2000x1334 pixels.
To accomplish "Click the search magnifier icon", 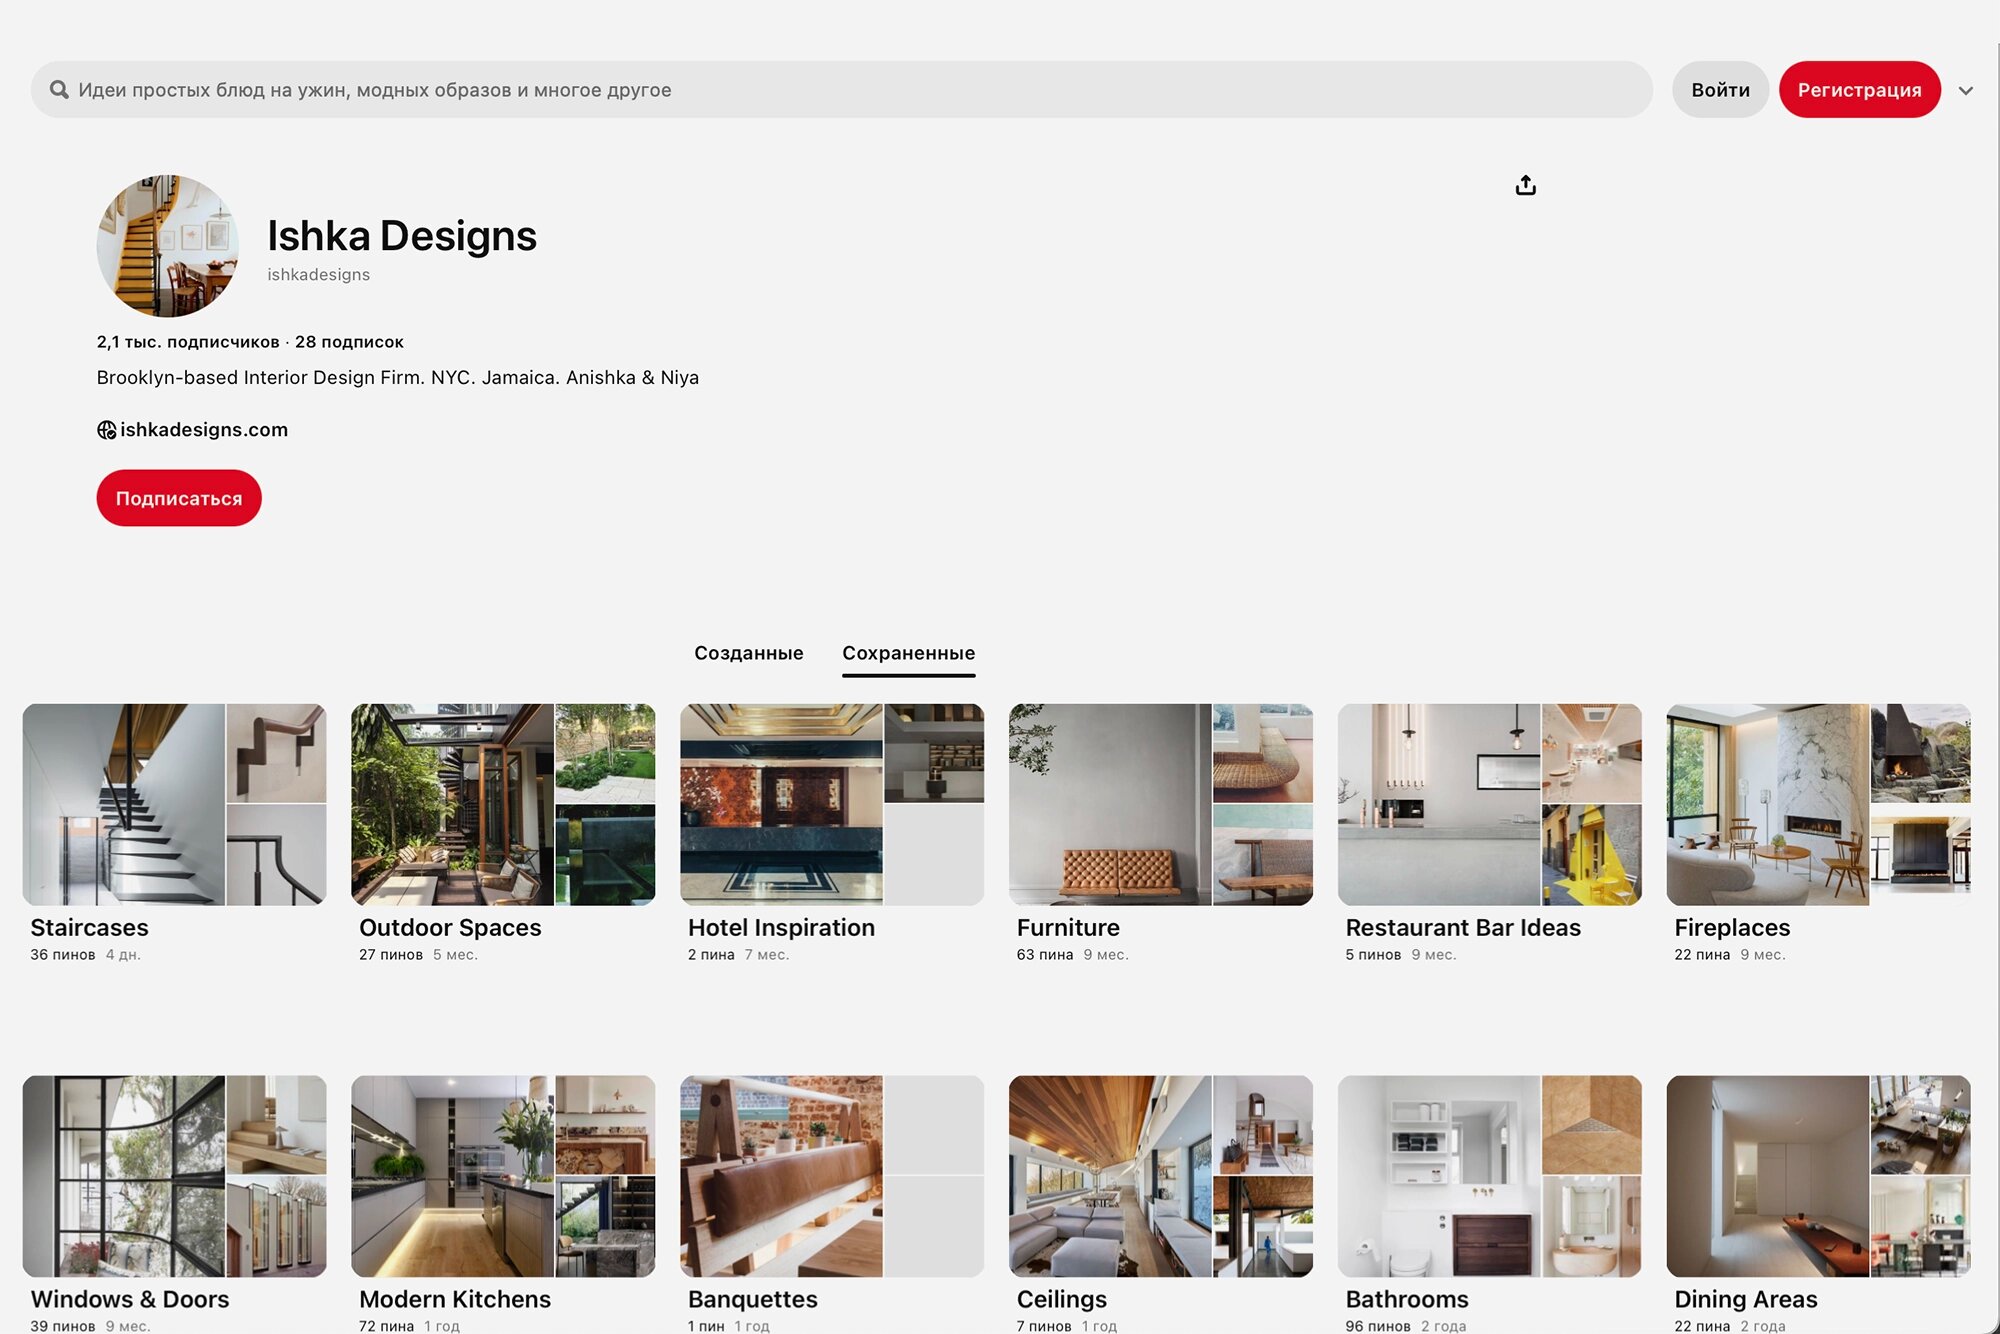I will [59, 90].
